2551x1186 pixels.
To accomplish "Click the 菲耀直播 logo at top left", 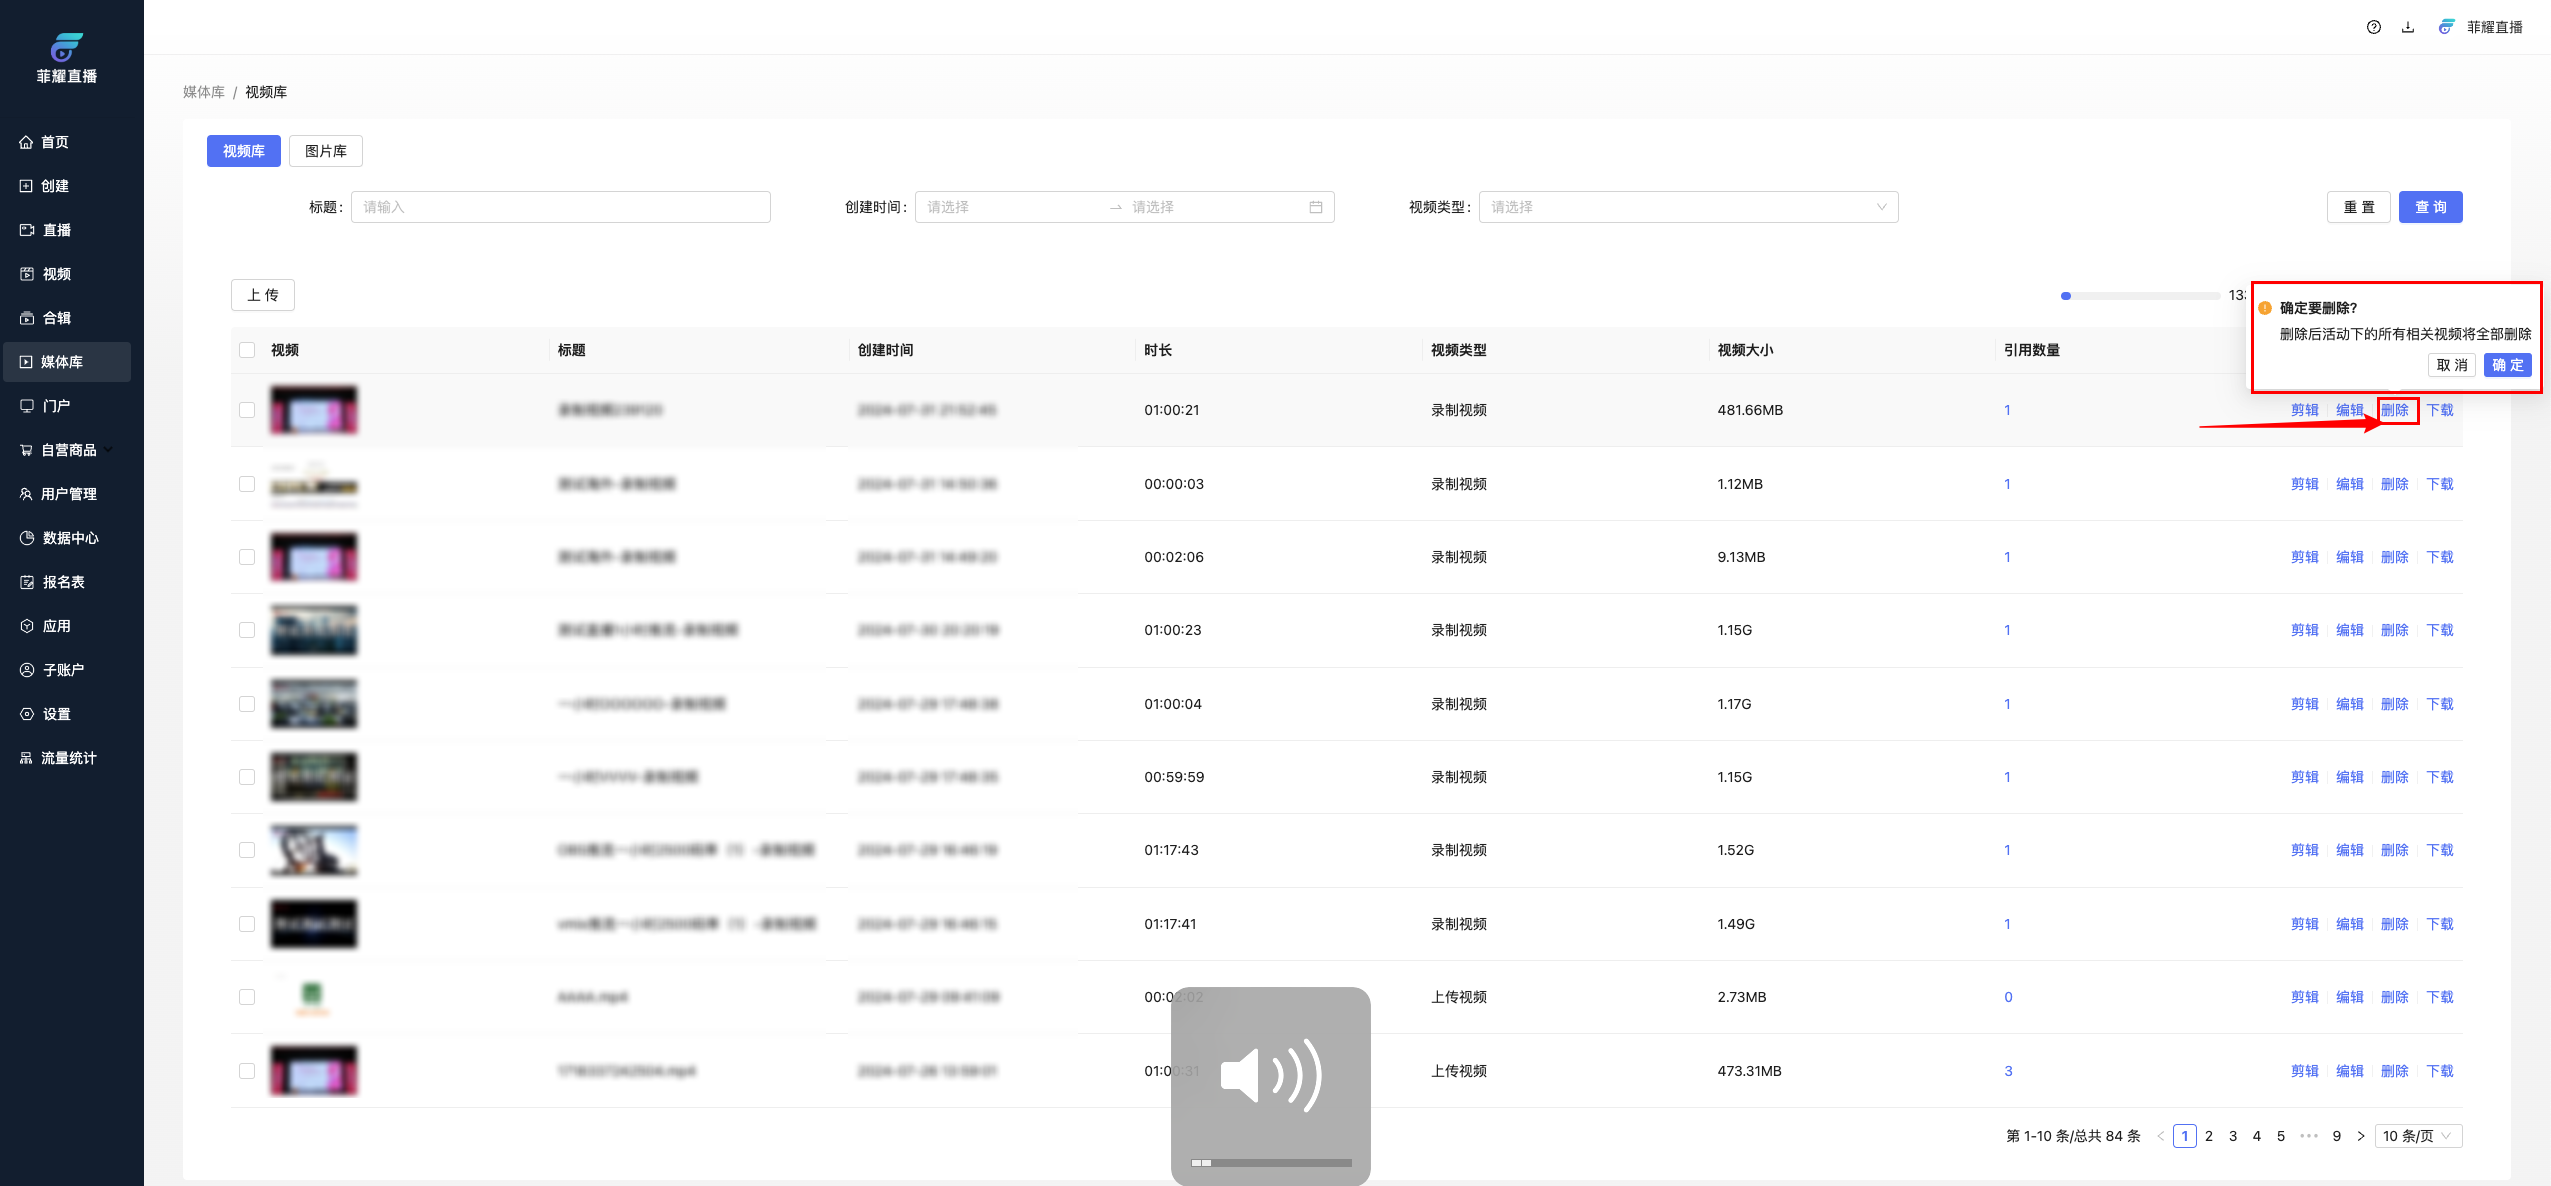I will (67, 47).
